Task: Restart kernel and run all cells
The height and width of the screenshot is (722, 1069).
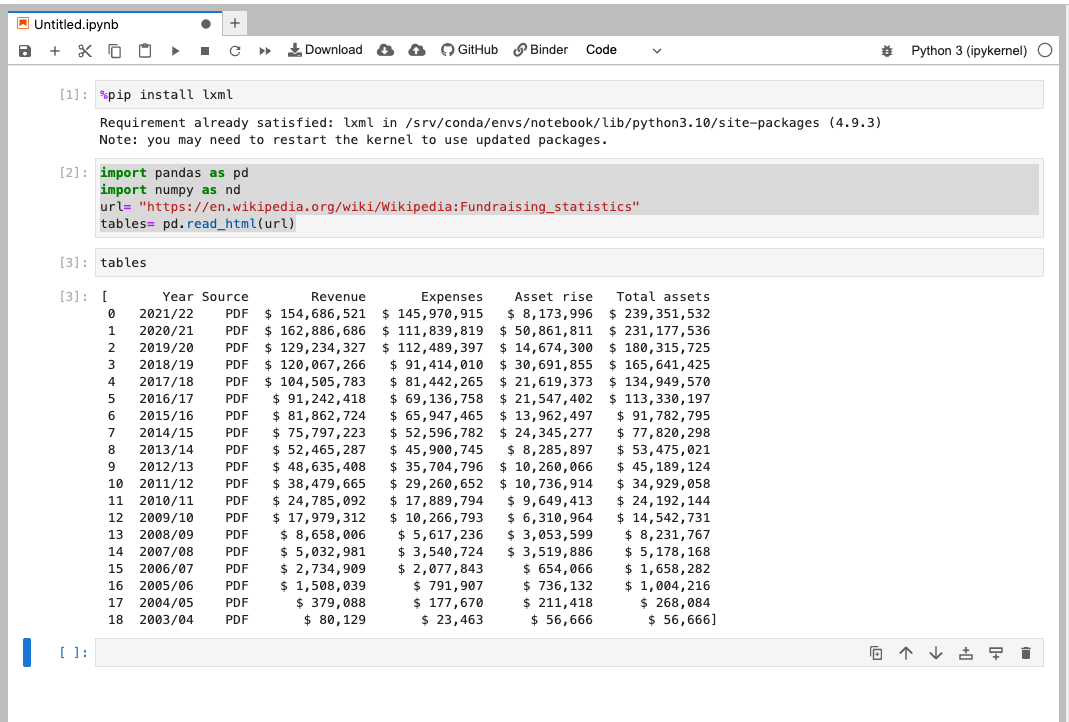Action: pos(265,50)
